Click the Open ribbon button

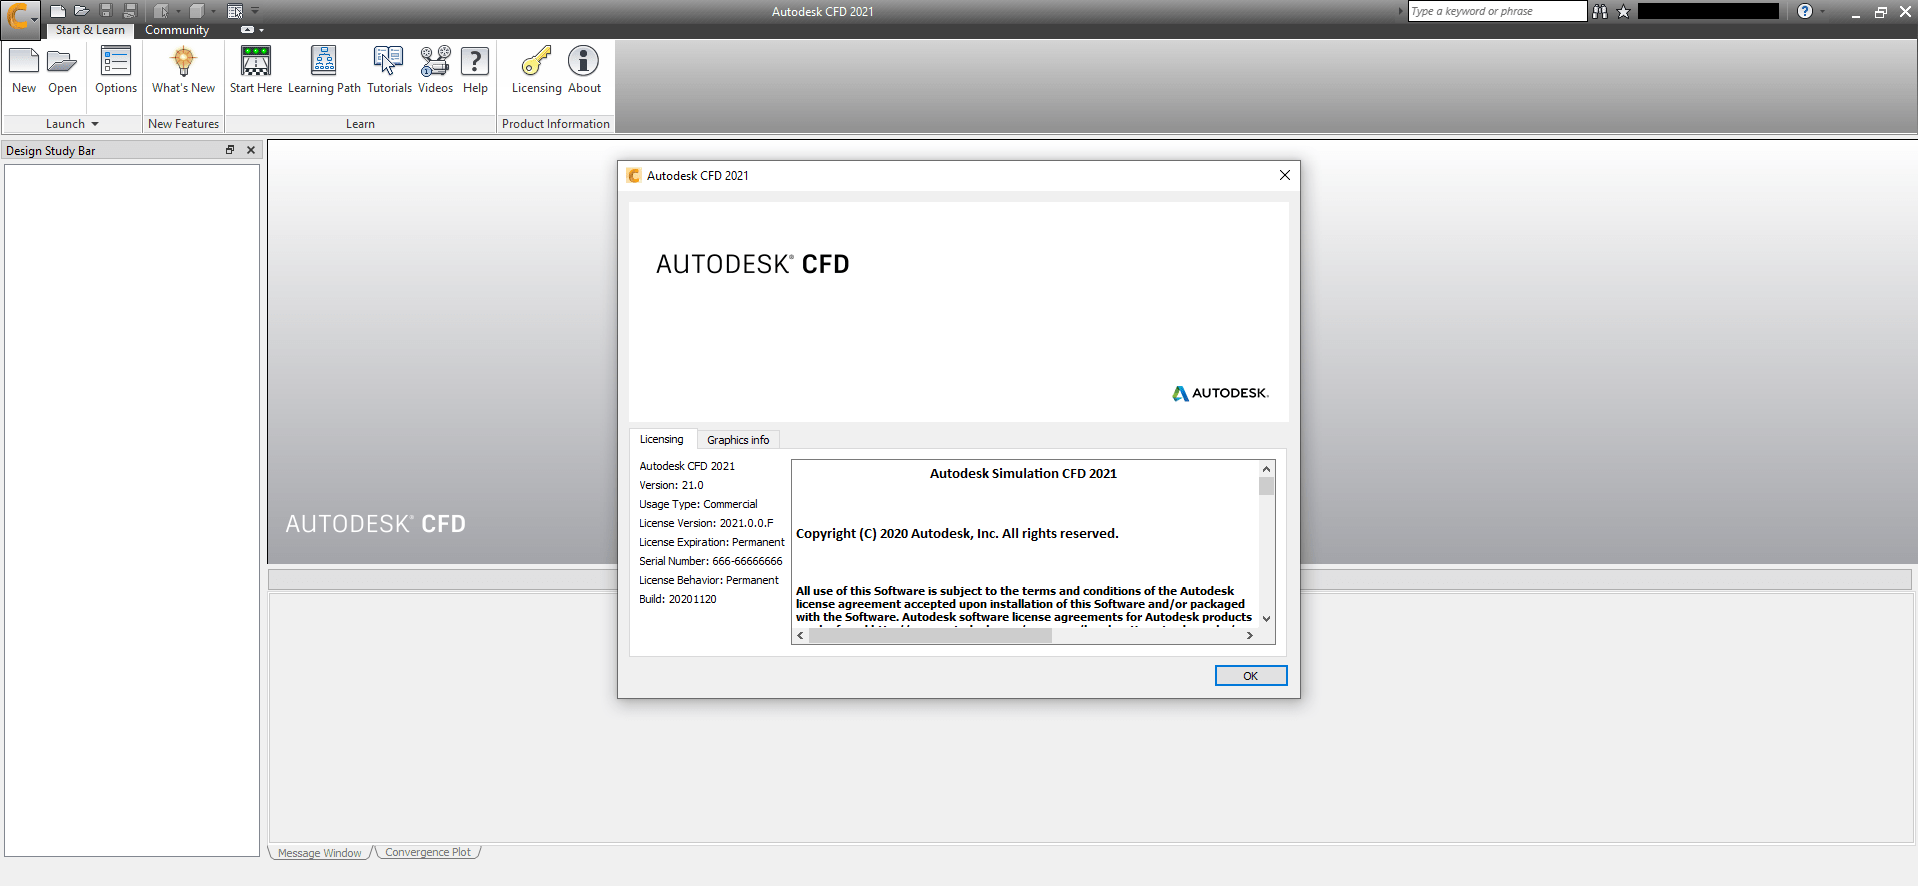pyautogui.click(x=62, y=70)
